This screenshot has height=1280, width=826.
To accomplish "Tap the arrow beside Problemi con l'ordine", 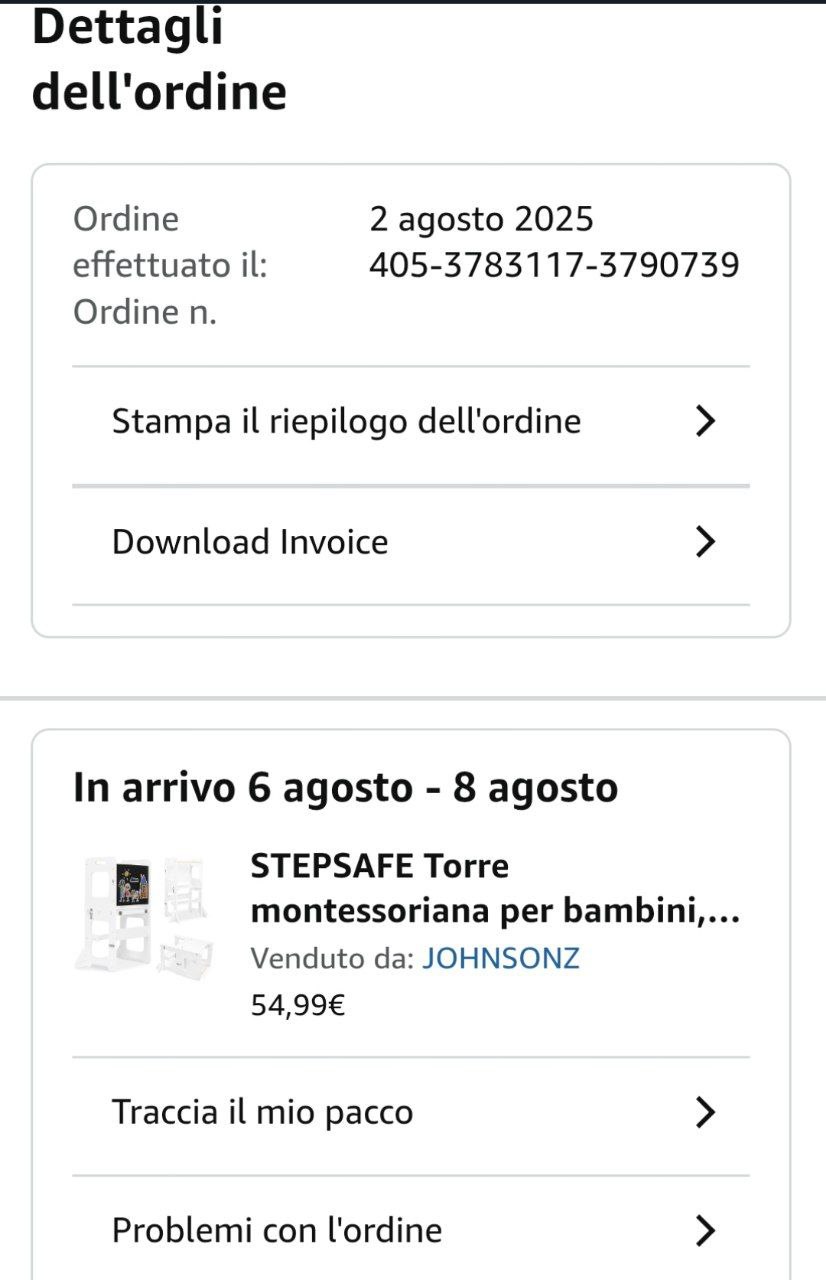I will click(706, 1230).
